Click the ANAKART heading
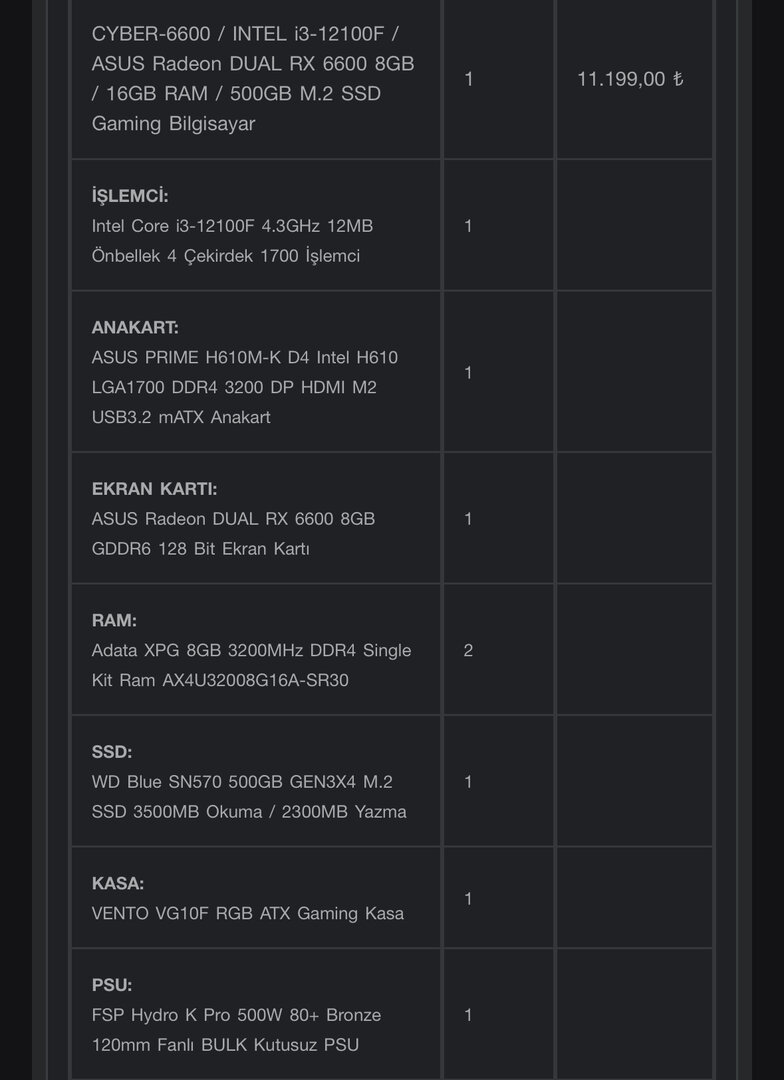Viewport: 784px width, 1080px height. tap(135, 327)
